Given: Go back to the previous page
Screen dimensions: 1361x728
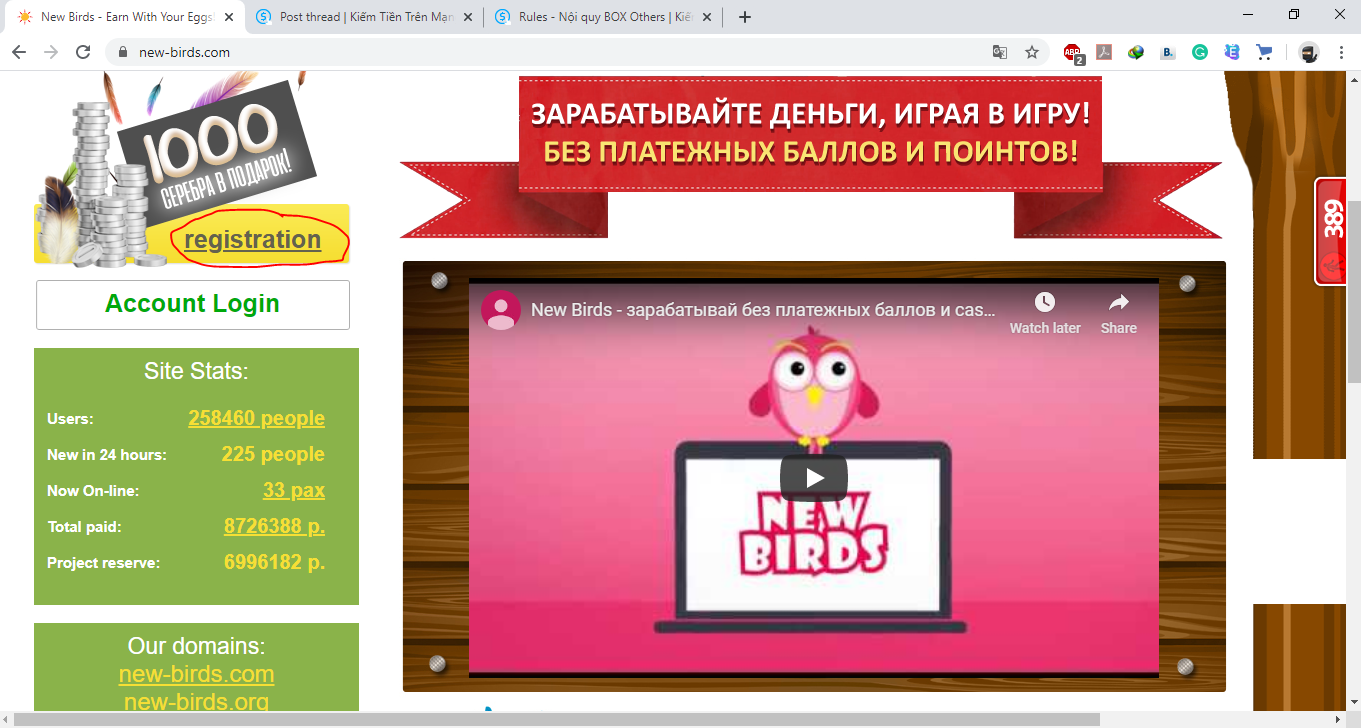Looking at the screenshot, I should 19,52.
